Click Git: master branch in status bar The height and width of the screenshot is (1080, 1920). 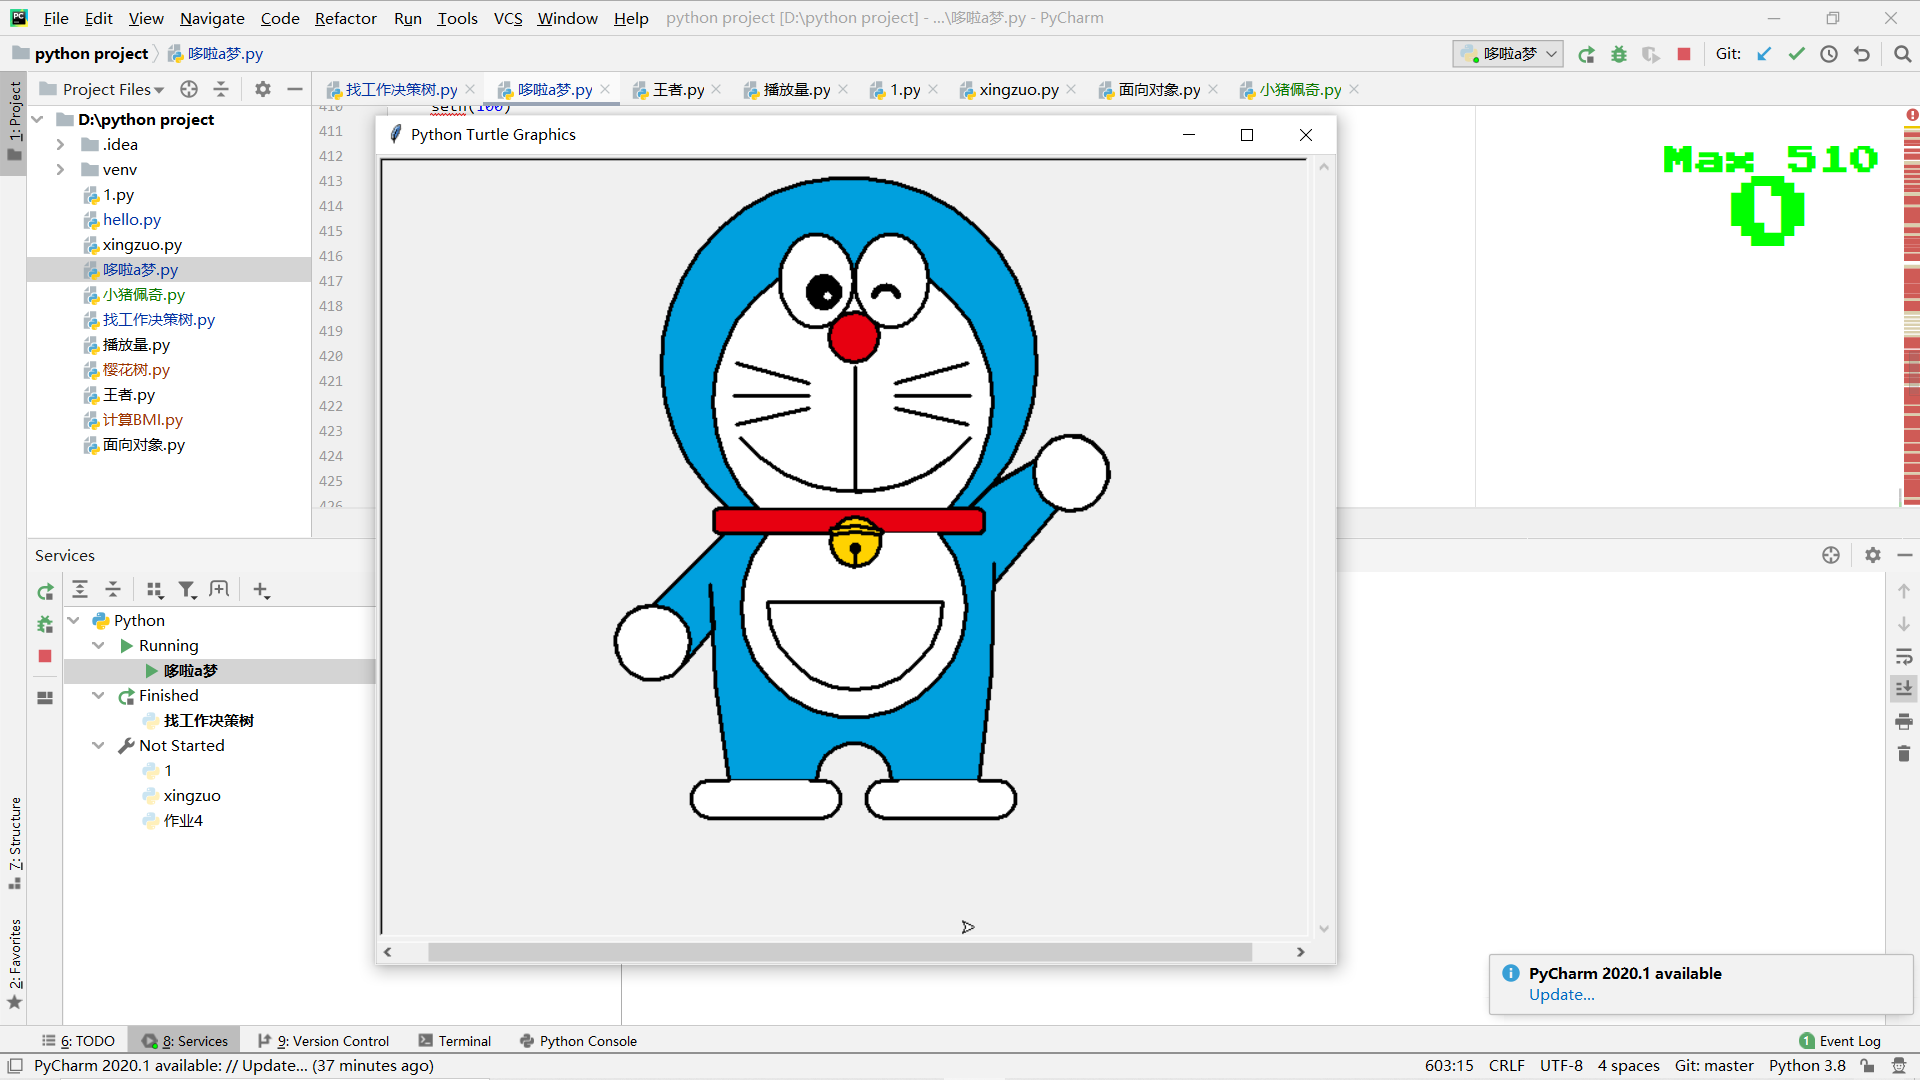tap(1714, 1066)
